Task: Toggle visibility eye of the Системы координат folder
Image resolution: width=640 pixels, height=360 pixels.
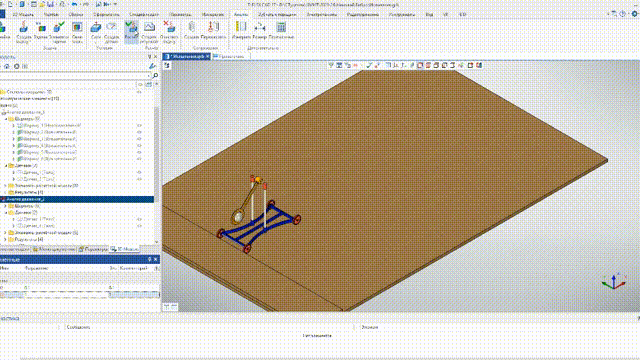Action: [x=139, y=92]
